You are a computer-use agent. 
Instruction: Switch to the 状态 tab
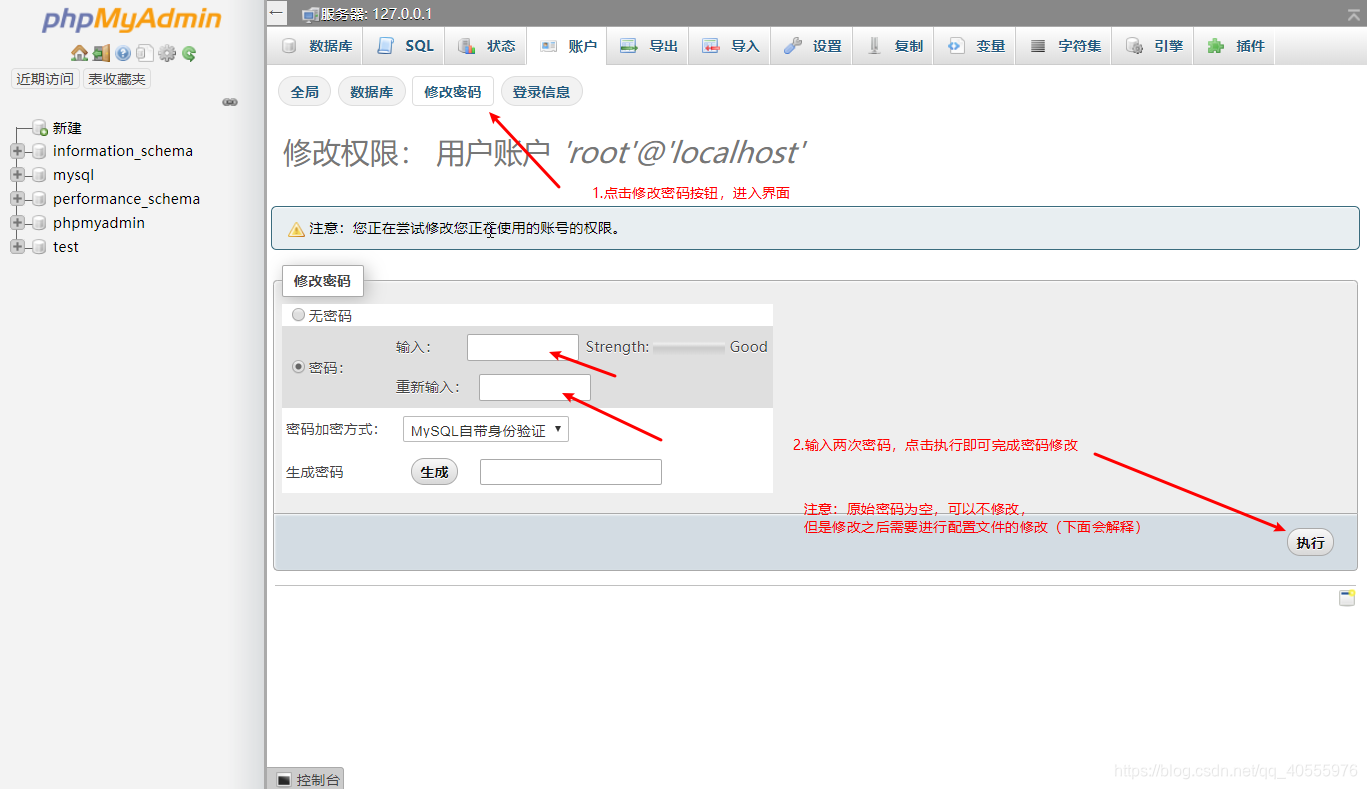(487, 46)
